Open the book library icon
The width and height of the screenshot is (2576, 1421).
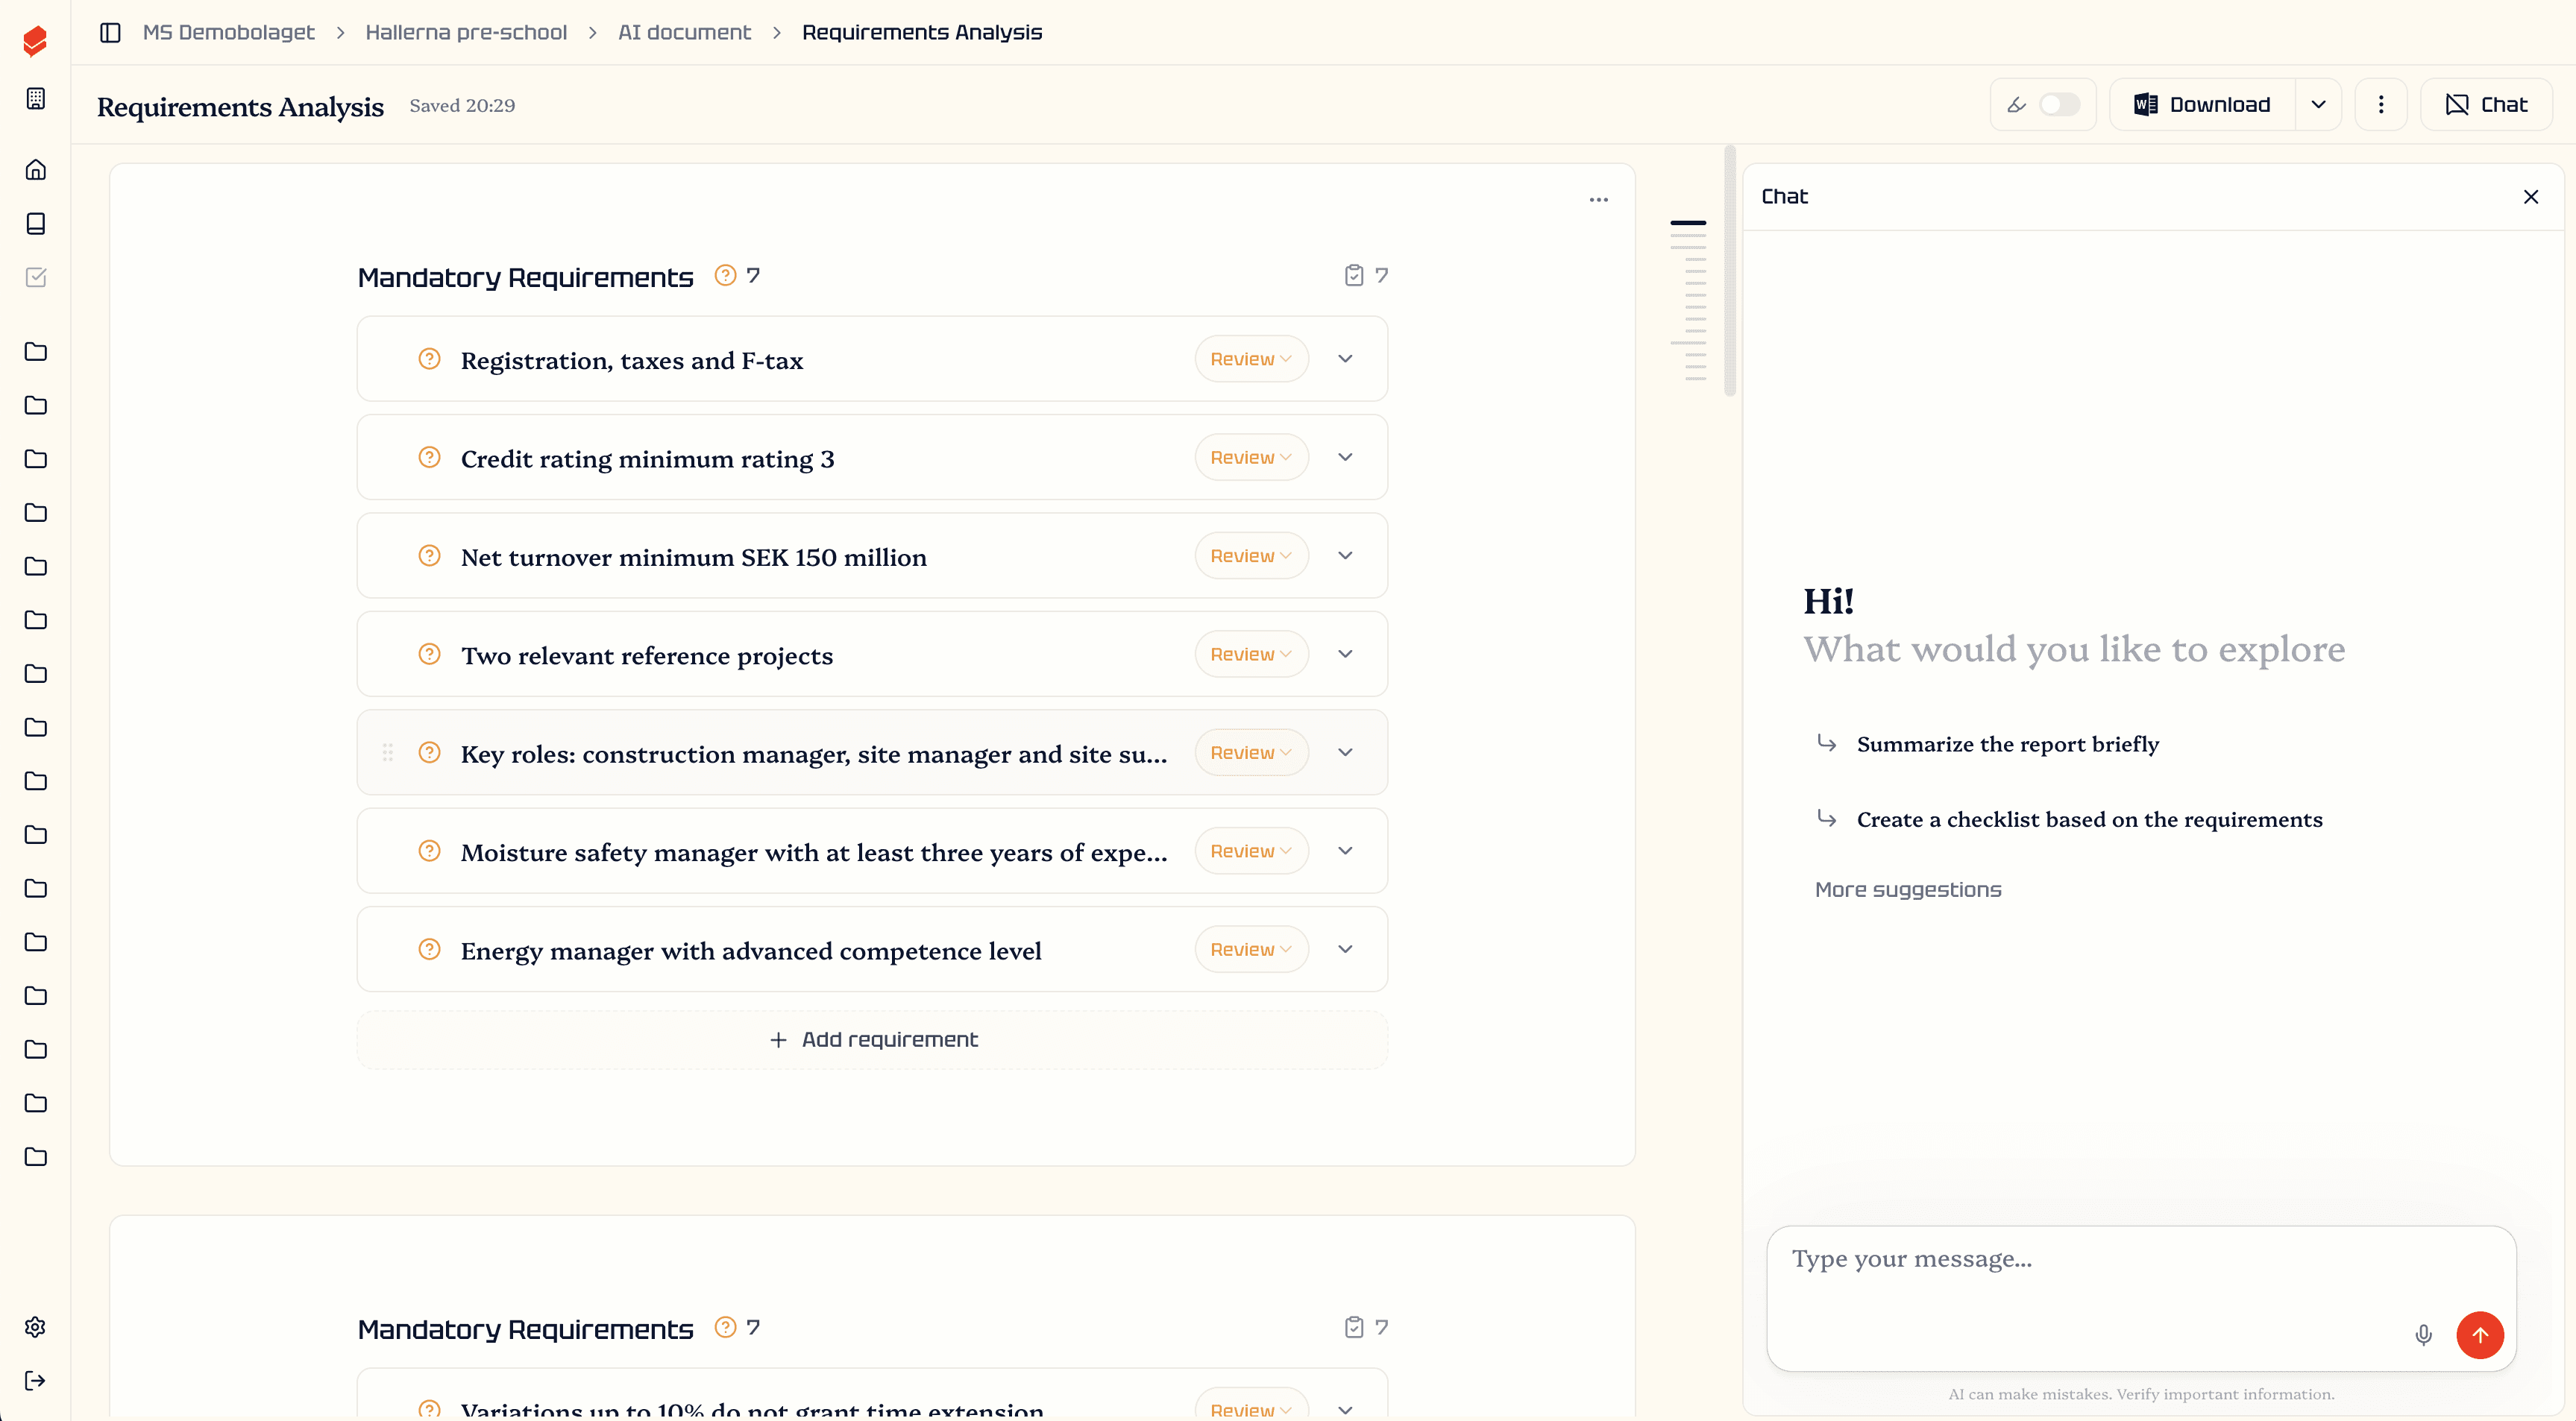pyautogui.click(x=36, y=223)
